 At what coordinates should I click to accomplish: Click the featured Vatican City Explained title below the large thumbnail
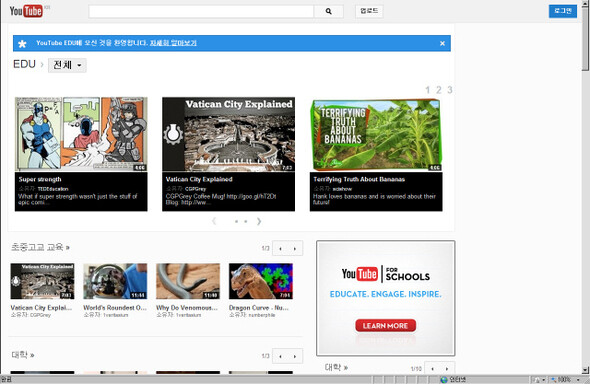[199, 179]
